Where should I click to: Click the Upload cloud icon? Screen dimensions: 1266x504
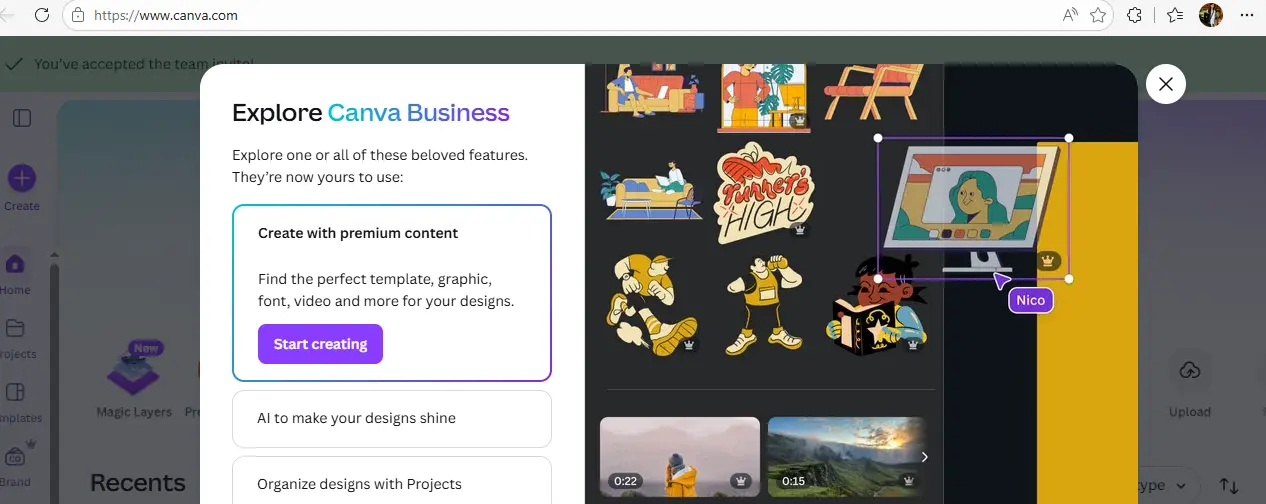pos(1190,370)
